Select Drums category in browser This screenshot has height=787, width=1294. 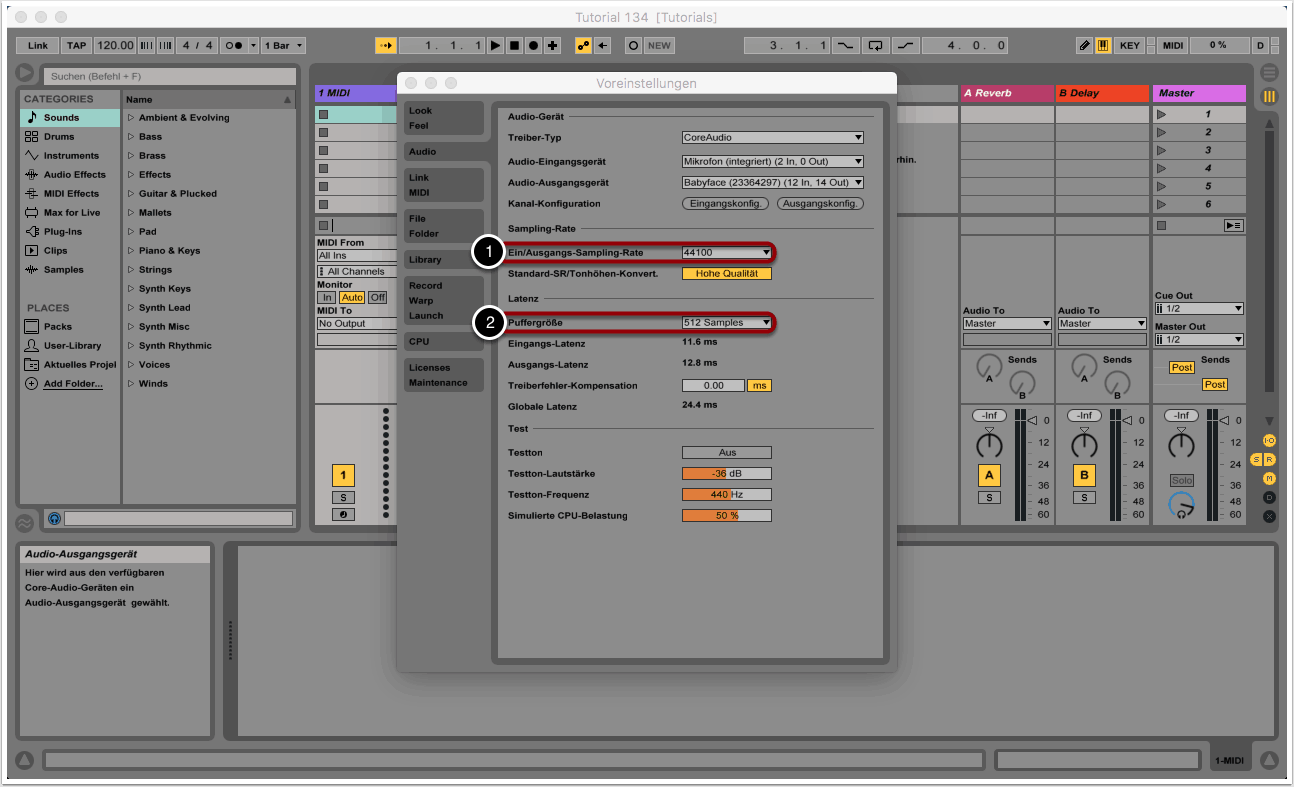coord(59,137)
